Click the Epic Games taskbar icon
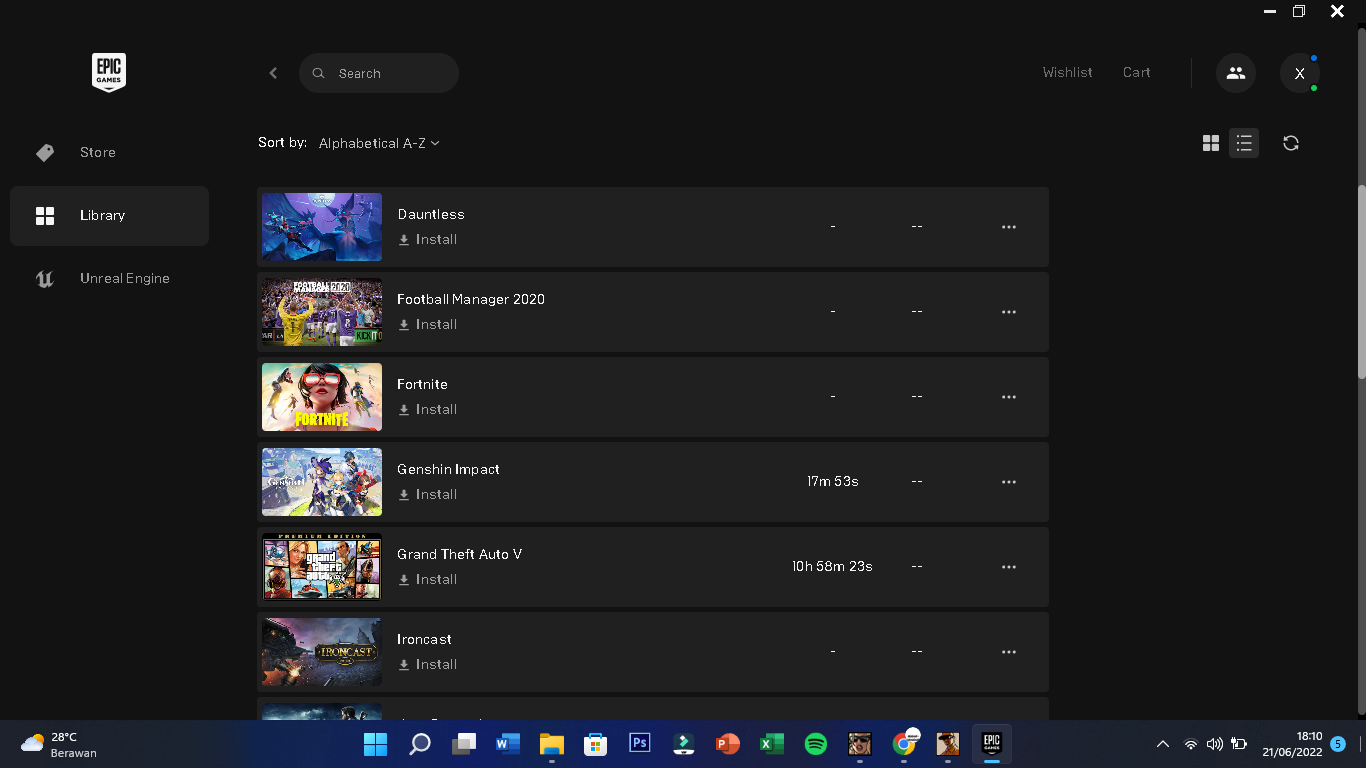Image resolution: width=1366 pixels, height=768 pixels. click(992, 744)
